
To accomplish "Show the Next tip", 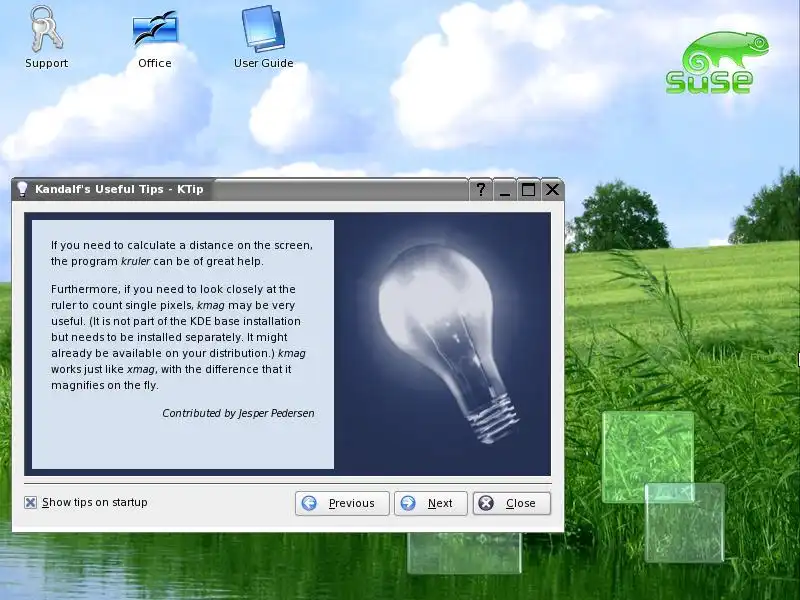I will point(431,503).
